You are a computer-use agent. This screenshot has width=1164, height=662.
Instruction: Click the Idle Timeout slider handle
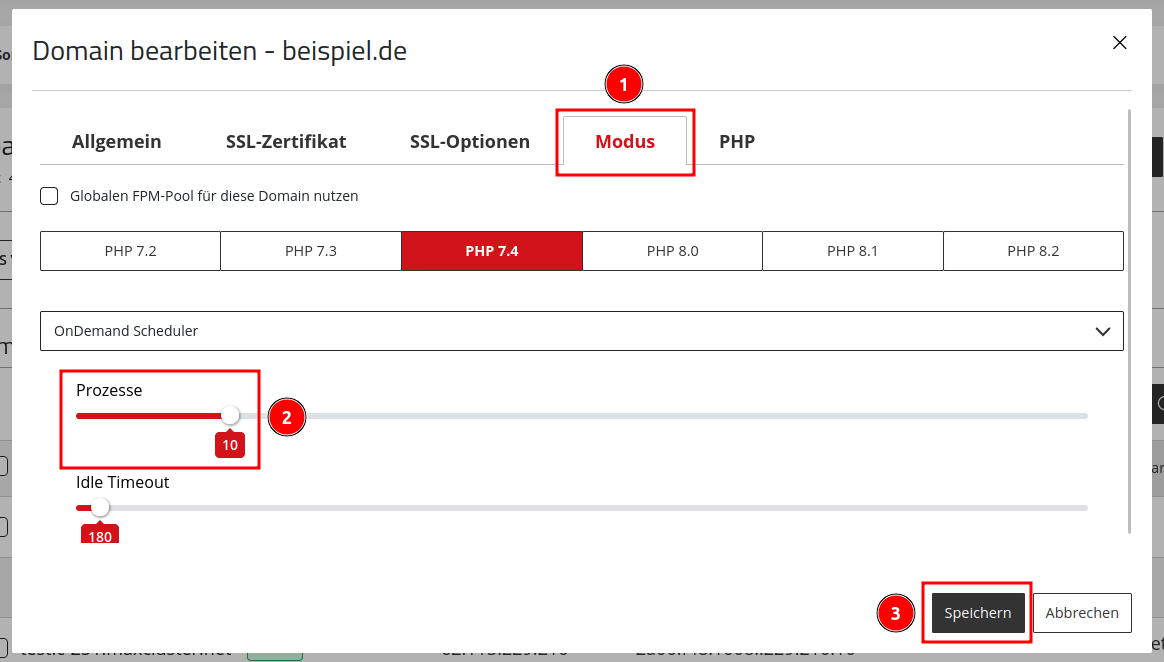(x=99, y=508)
